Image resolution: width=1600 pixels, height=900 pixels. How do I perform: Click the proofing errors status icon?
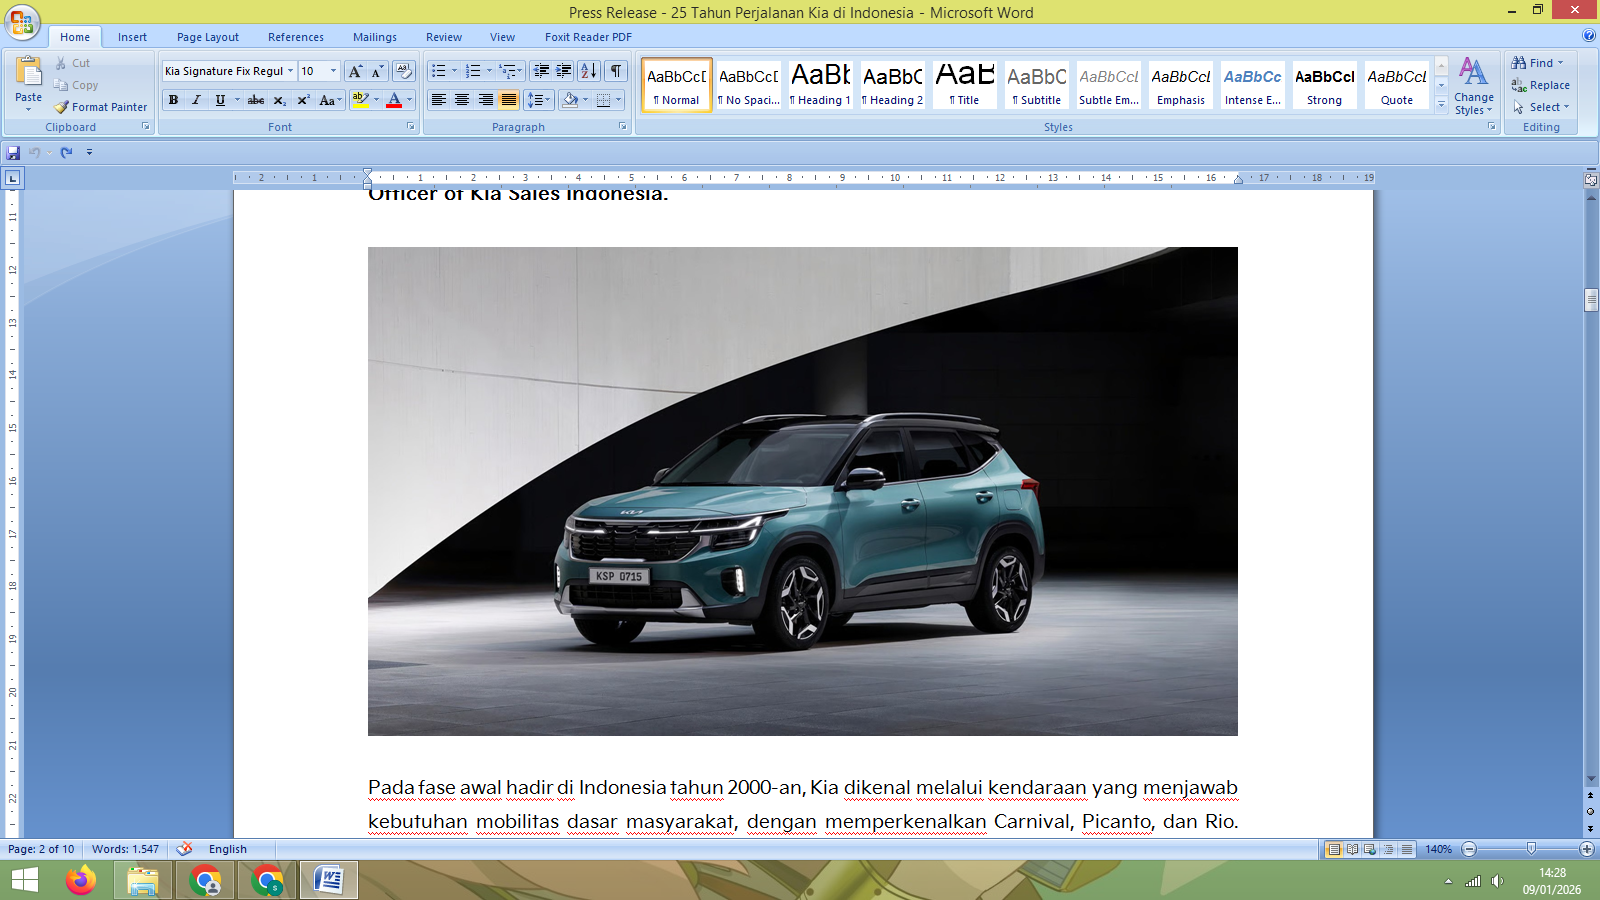185,849
